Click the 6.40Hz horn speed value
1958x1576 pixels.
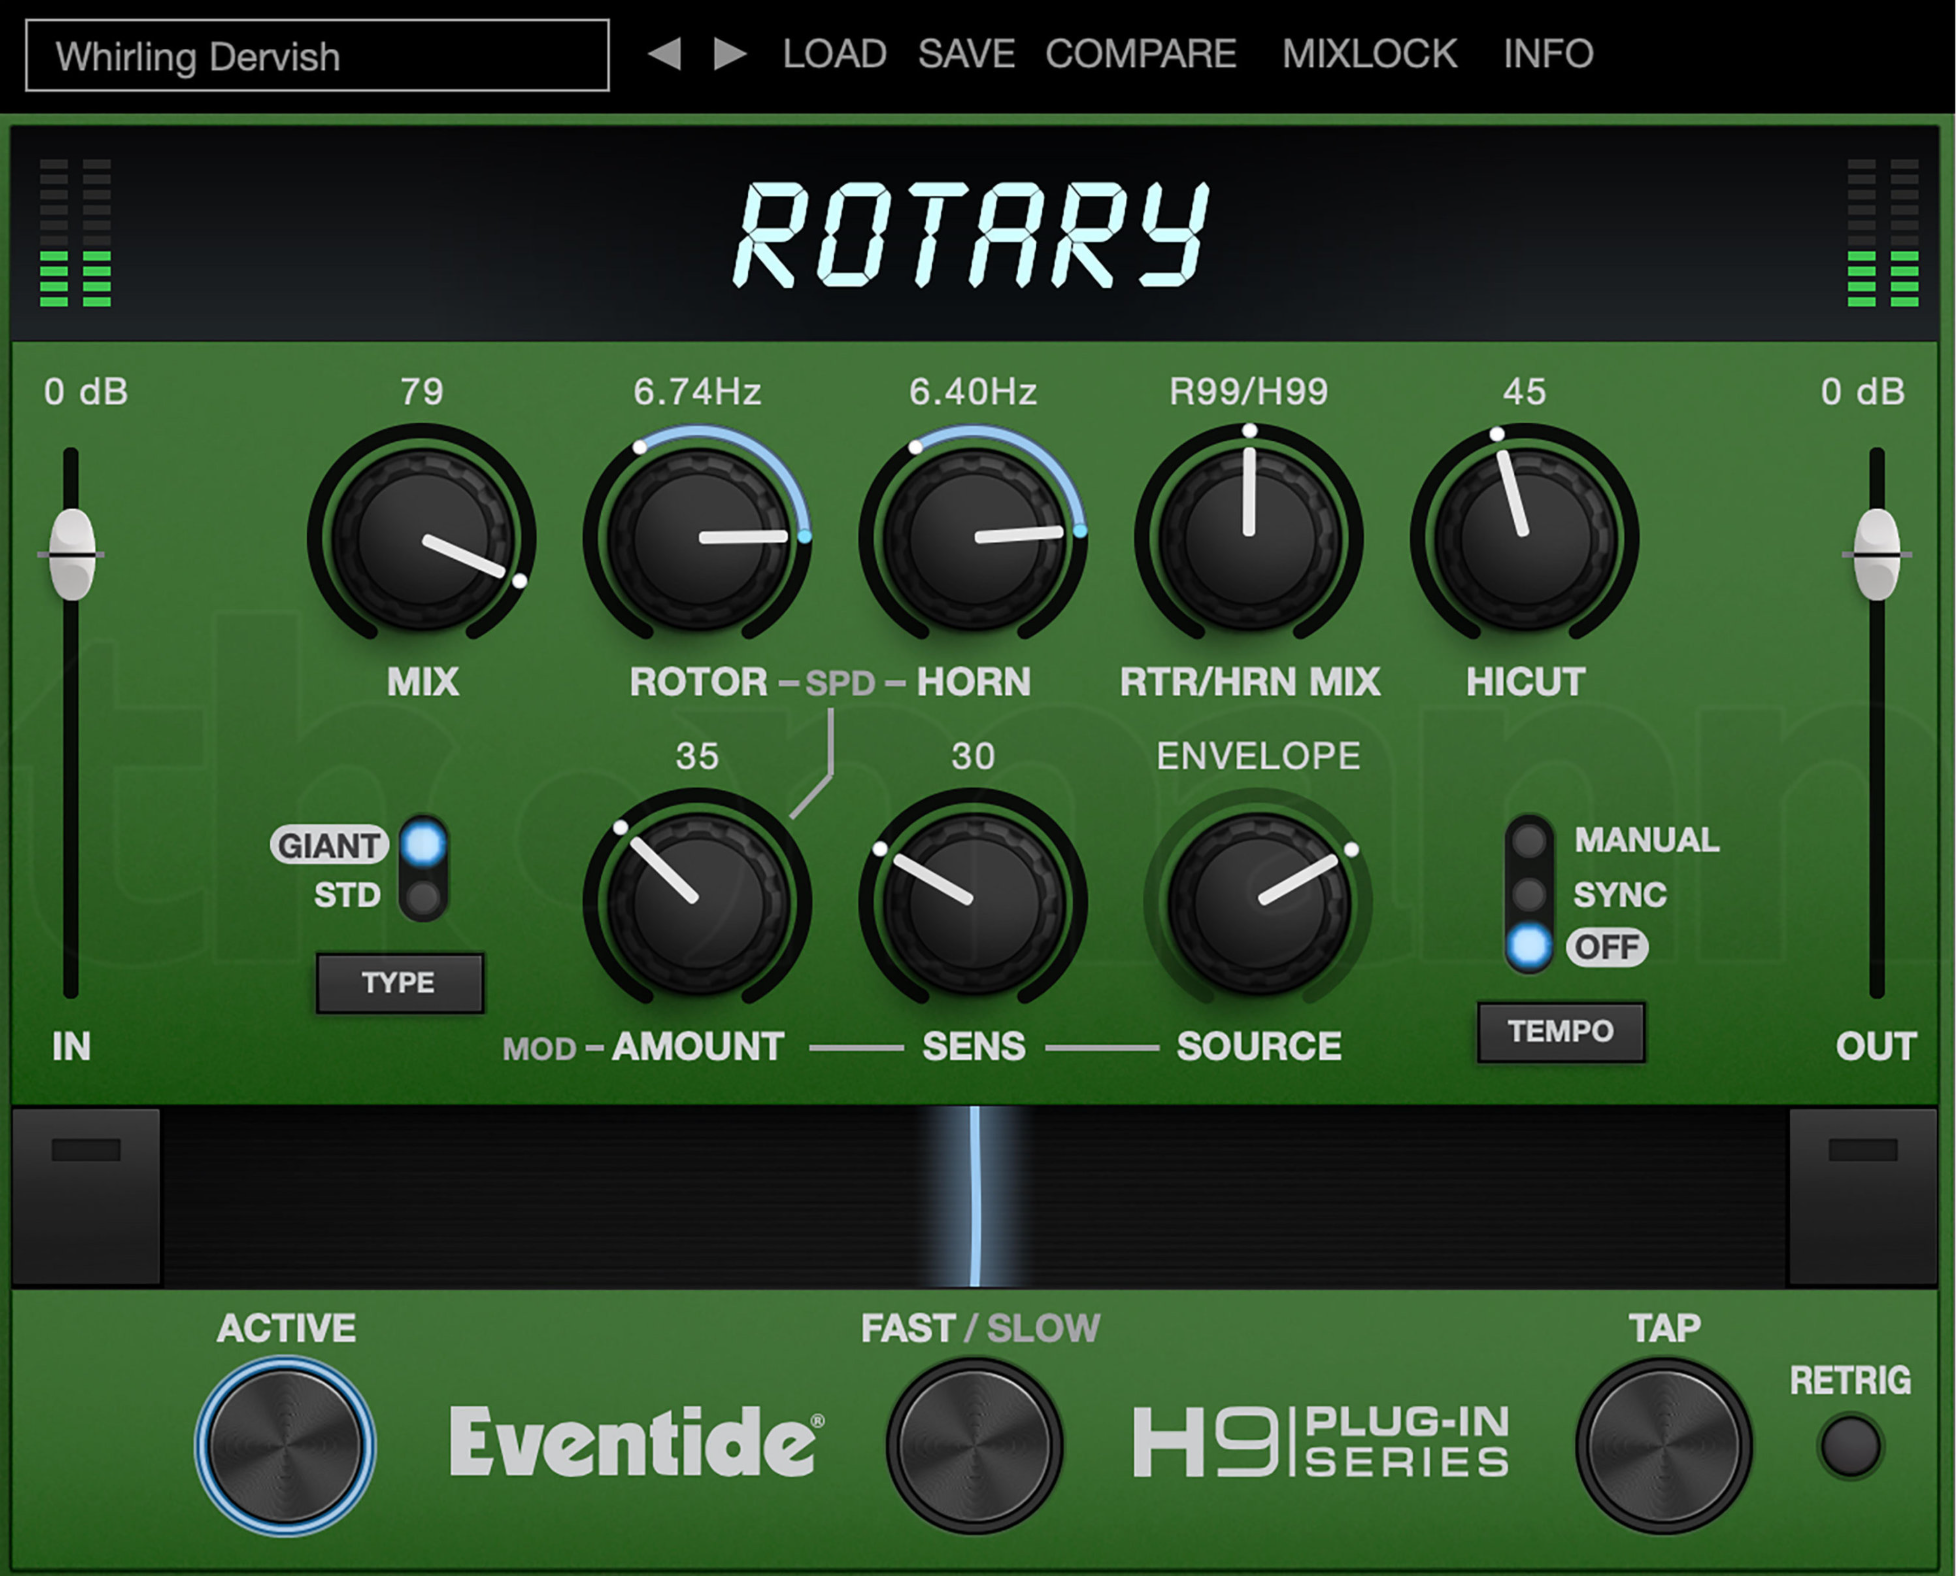pyautogui.click(x=973, y=391)
